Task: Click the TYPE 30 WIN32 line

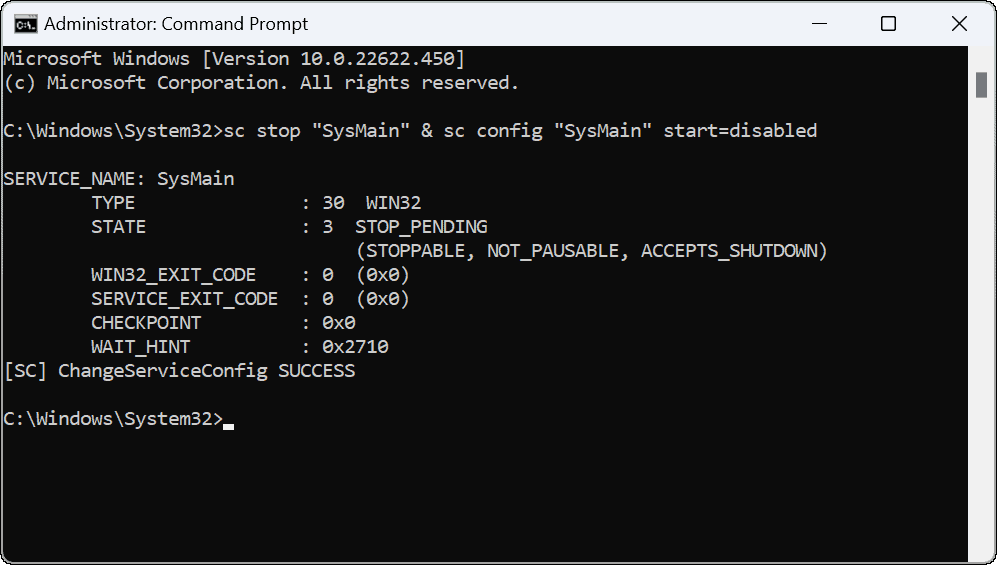Action: tap(256, 203)
